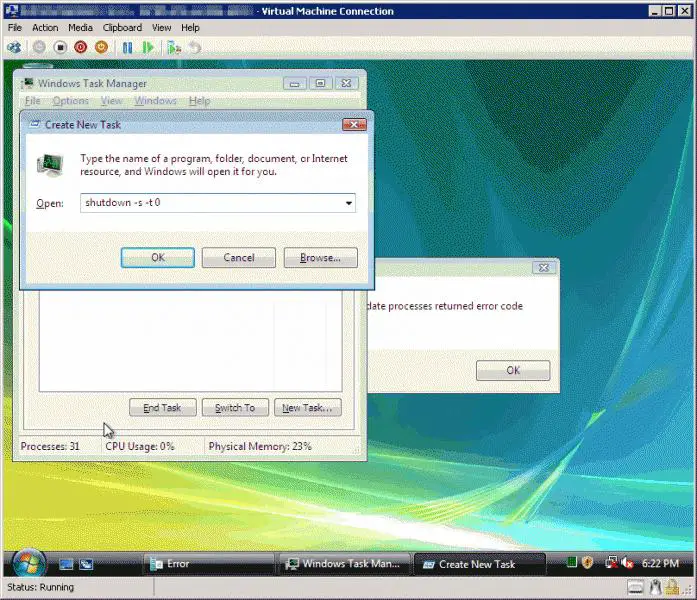This screenshot has height=600, width=697.
Task: Click lock icon in VM status bar
Action: coord(672,588)
